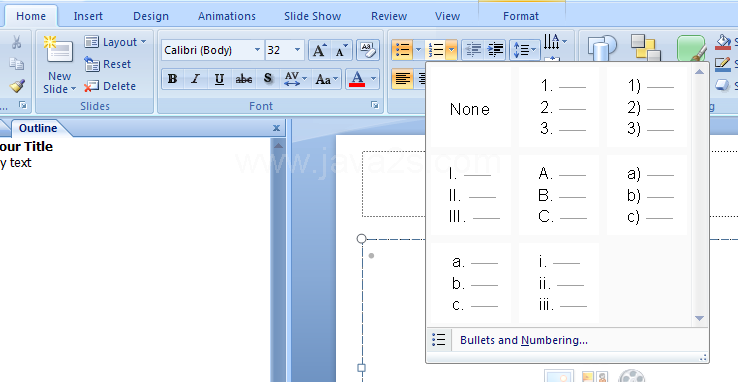The width and height of the screenshot is (738, 382).
Task: Click the Shape Outline pencil icon
Action: click(723, 63)
